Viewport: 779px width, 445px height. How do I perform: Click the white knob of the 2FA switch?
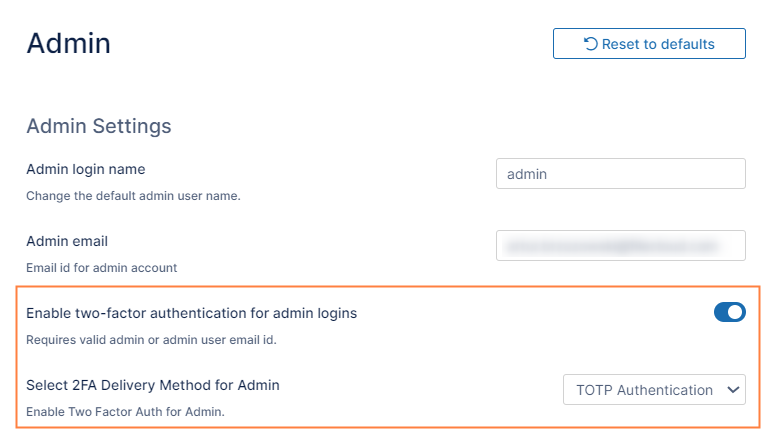[x=736, y=313]
